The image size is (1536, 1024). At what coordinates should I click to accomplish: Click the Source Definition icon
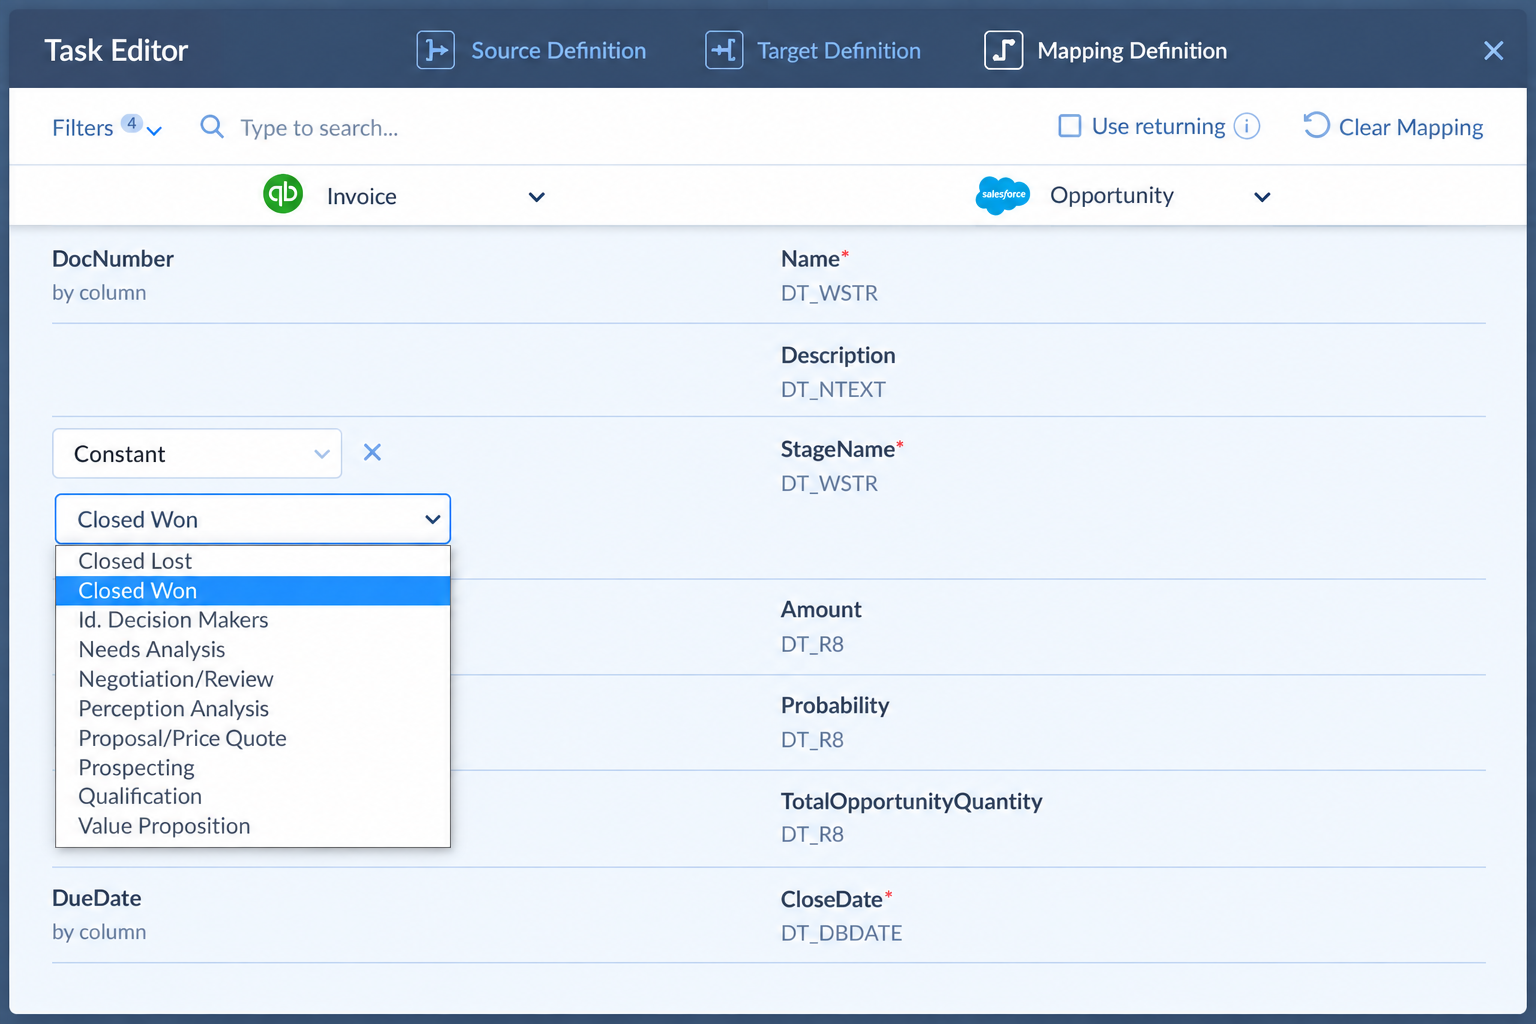click(435, 50)
